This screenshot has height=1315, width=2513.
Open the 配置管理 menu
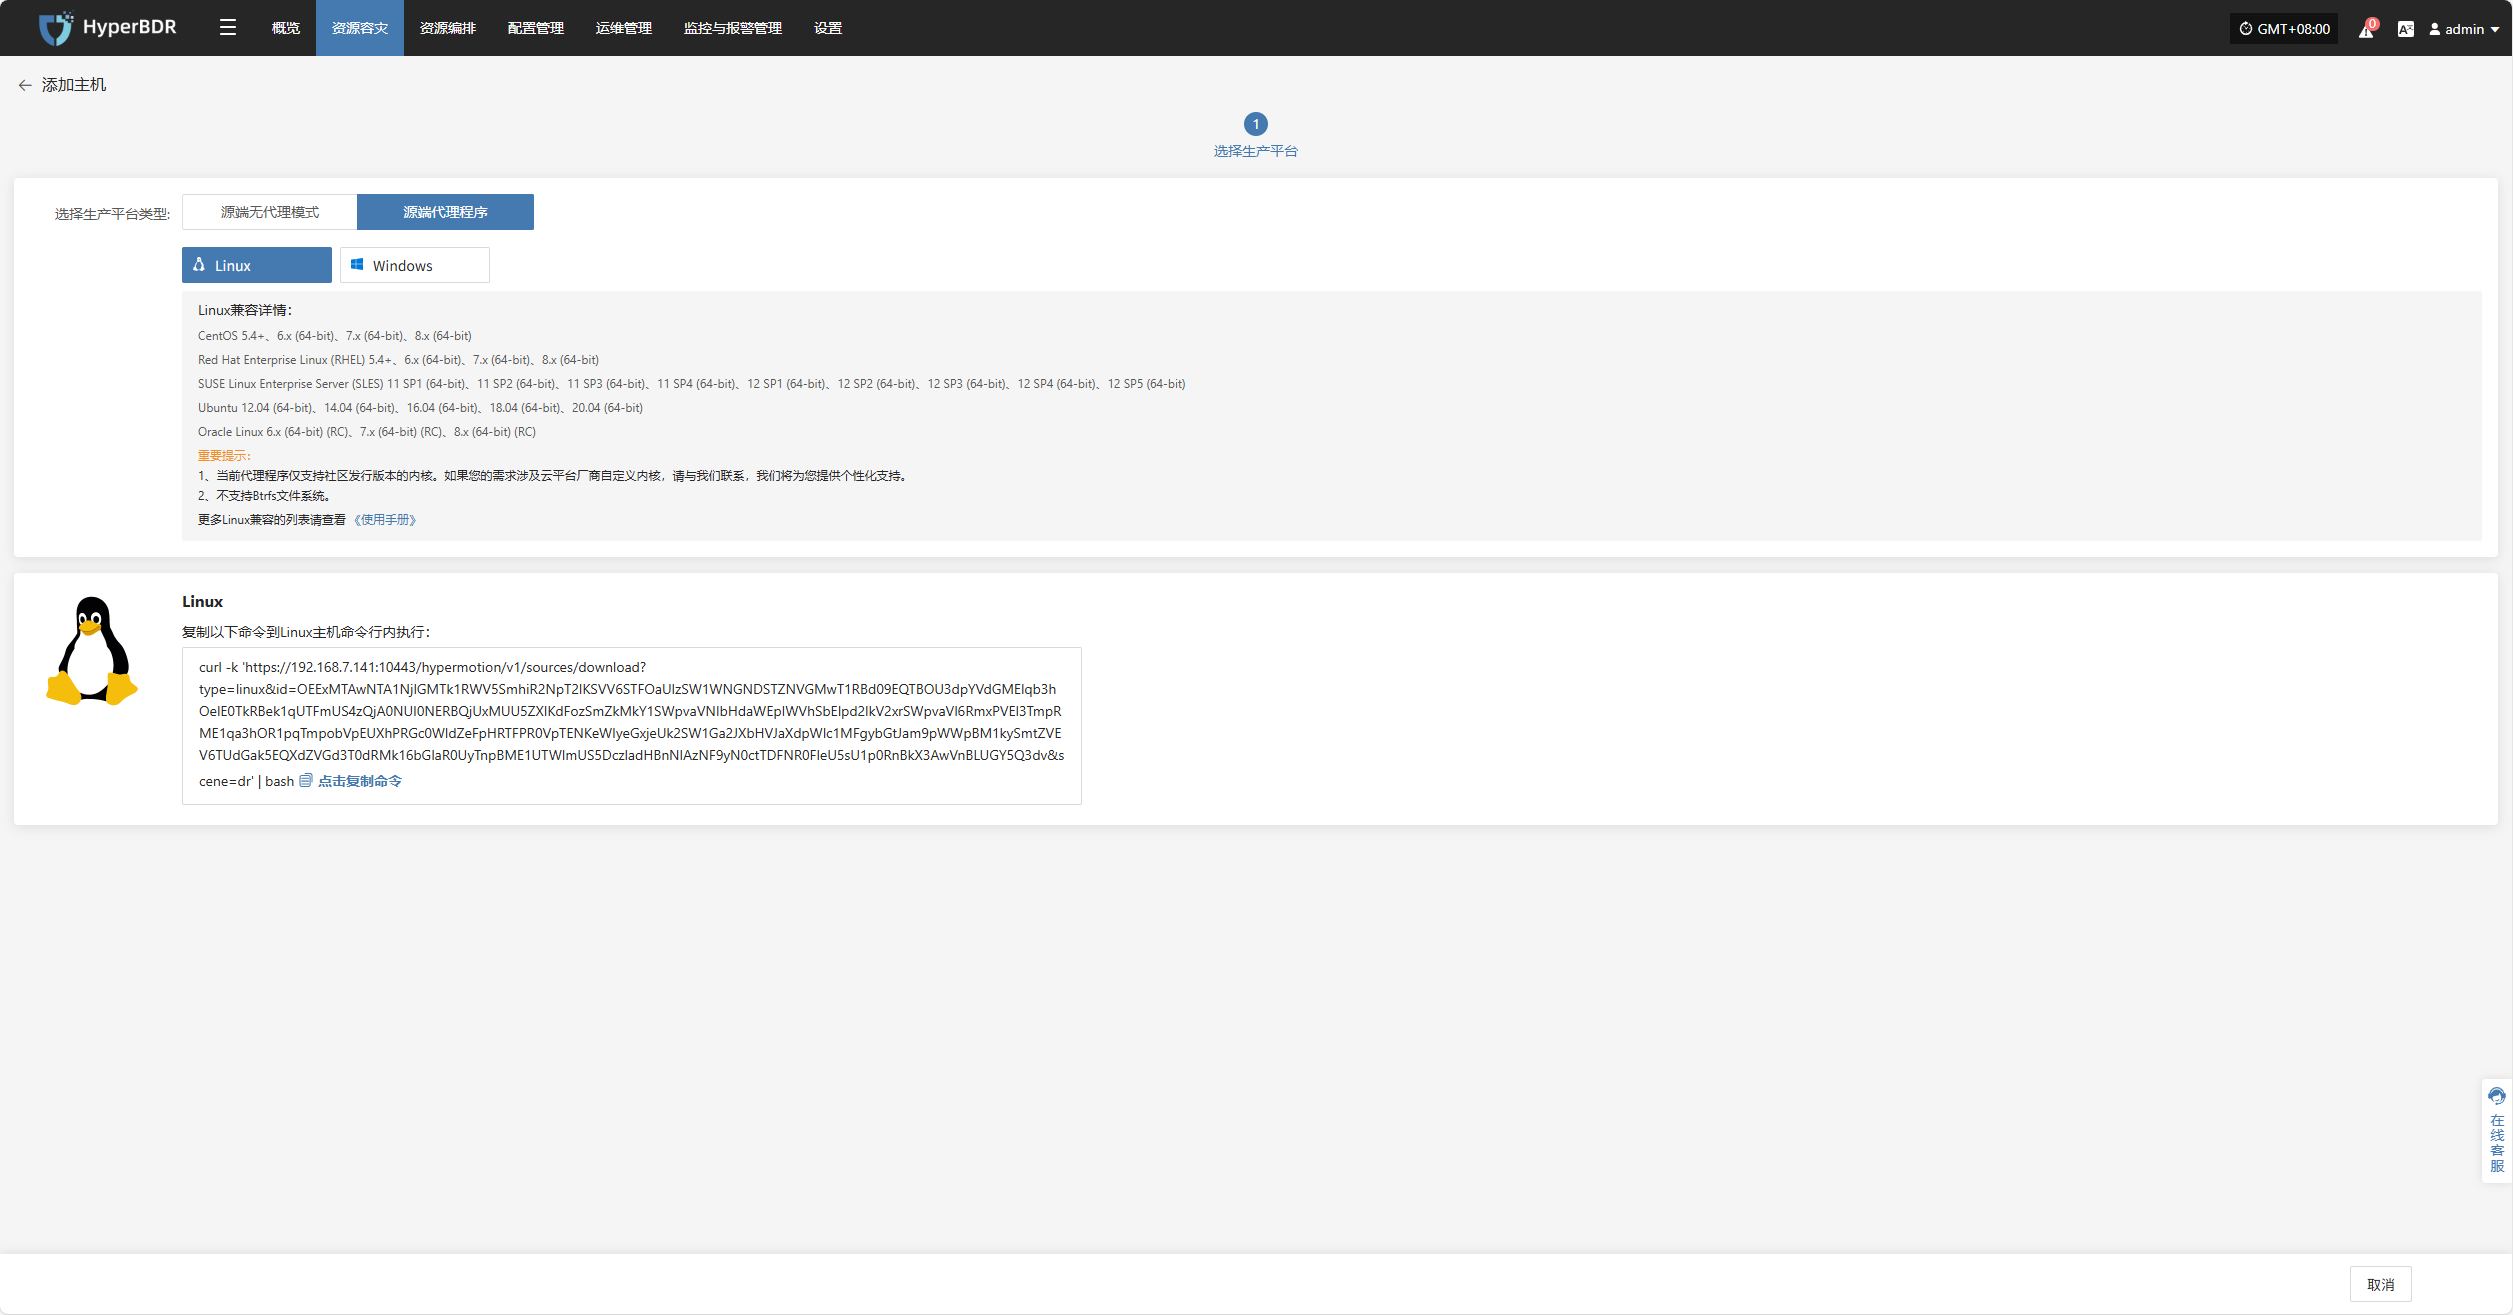pyautogui.click(x=536, y=28)
